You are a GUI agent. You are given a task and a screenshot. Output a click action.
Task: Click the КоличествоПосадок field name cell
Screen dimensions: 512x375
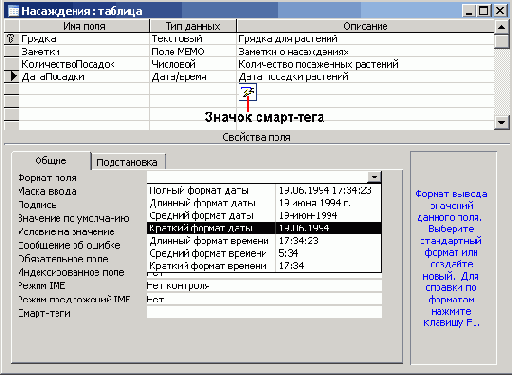84,64
